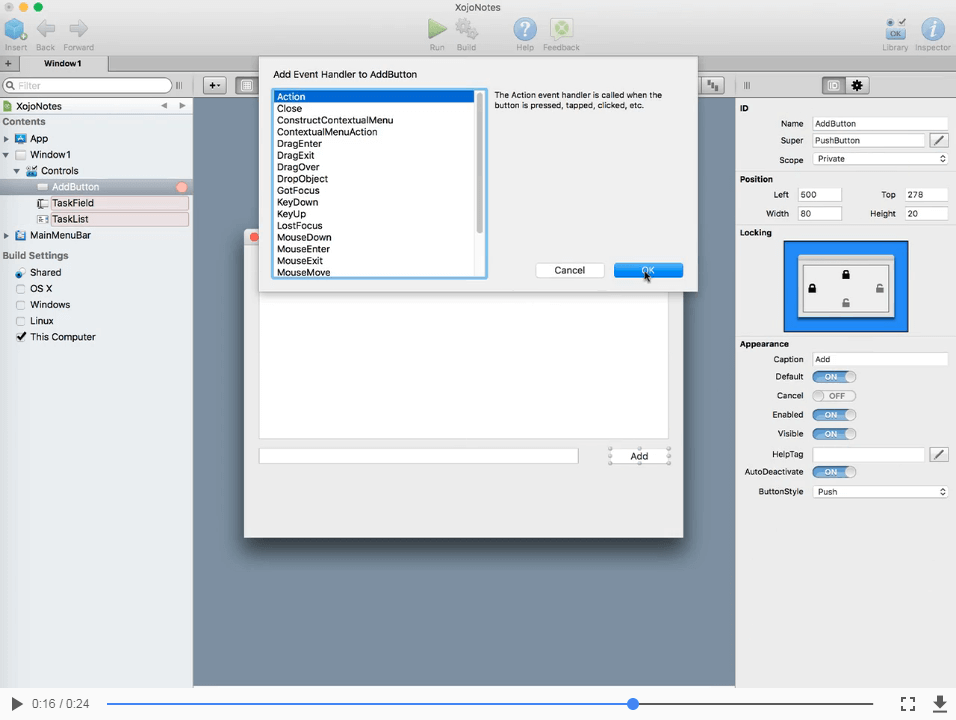Image resolution: width=956 pixels, height=720 pixels.
Task: Open the Inspector panel icon
Action: 932,29
